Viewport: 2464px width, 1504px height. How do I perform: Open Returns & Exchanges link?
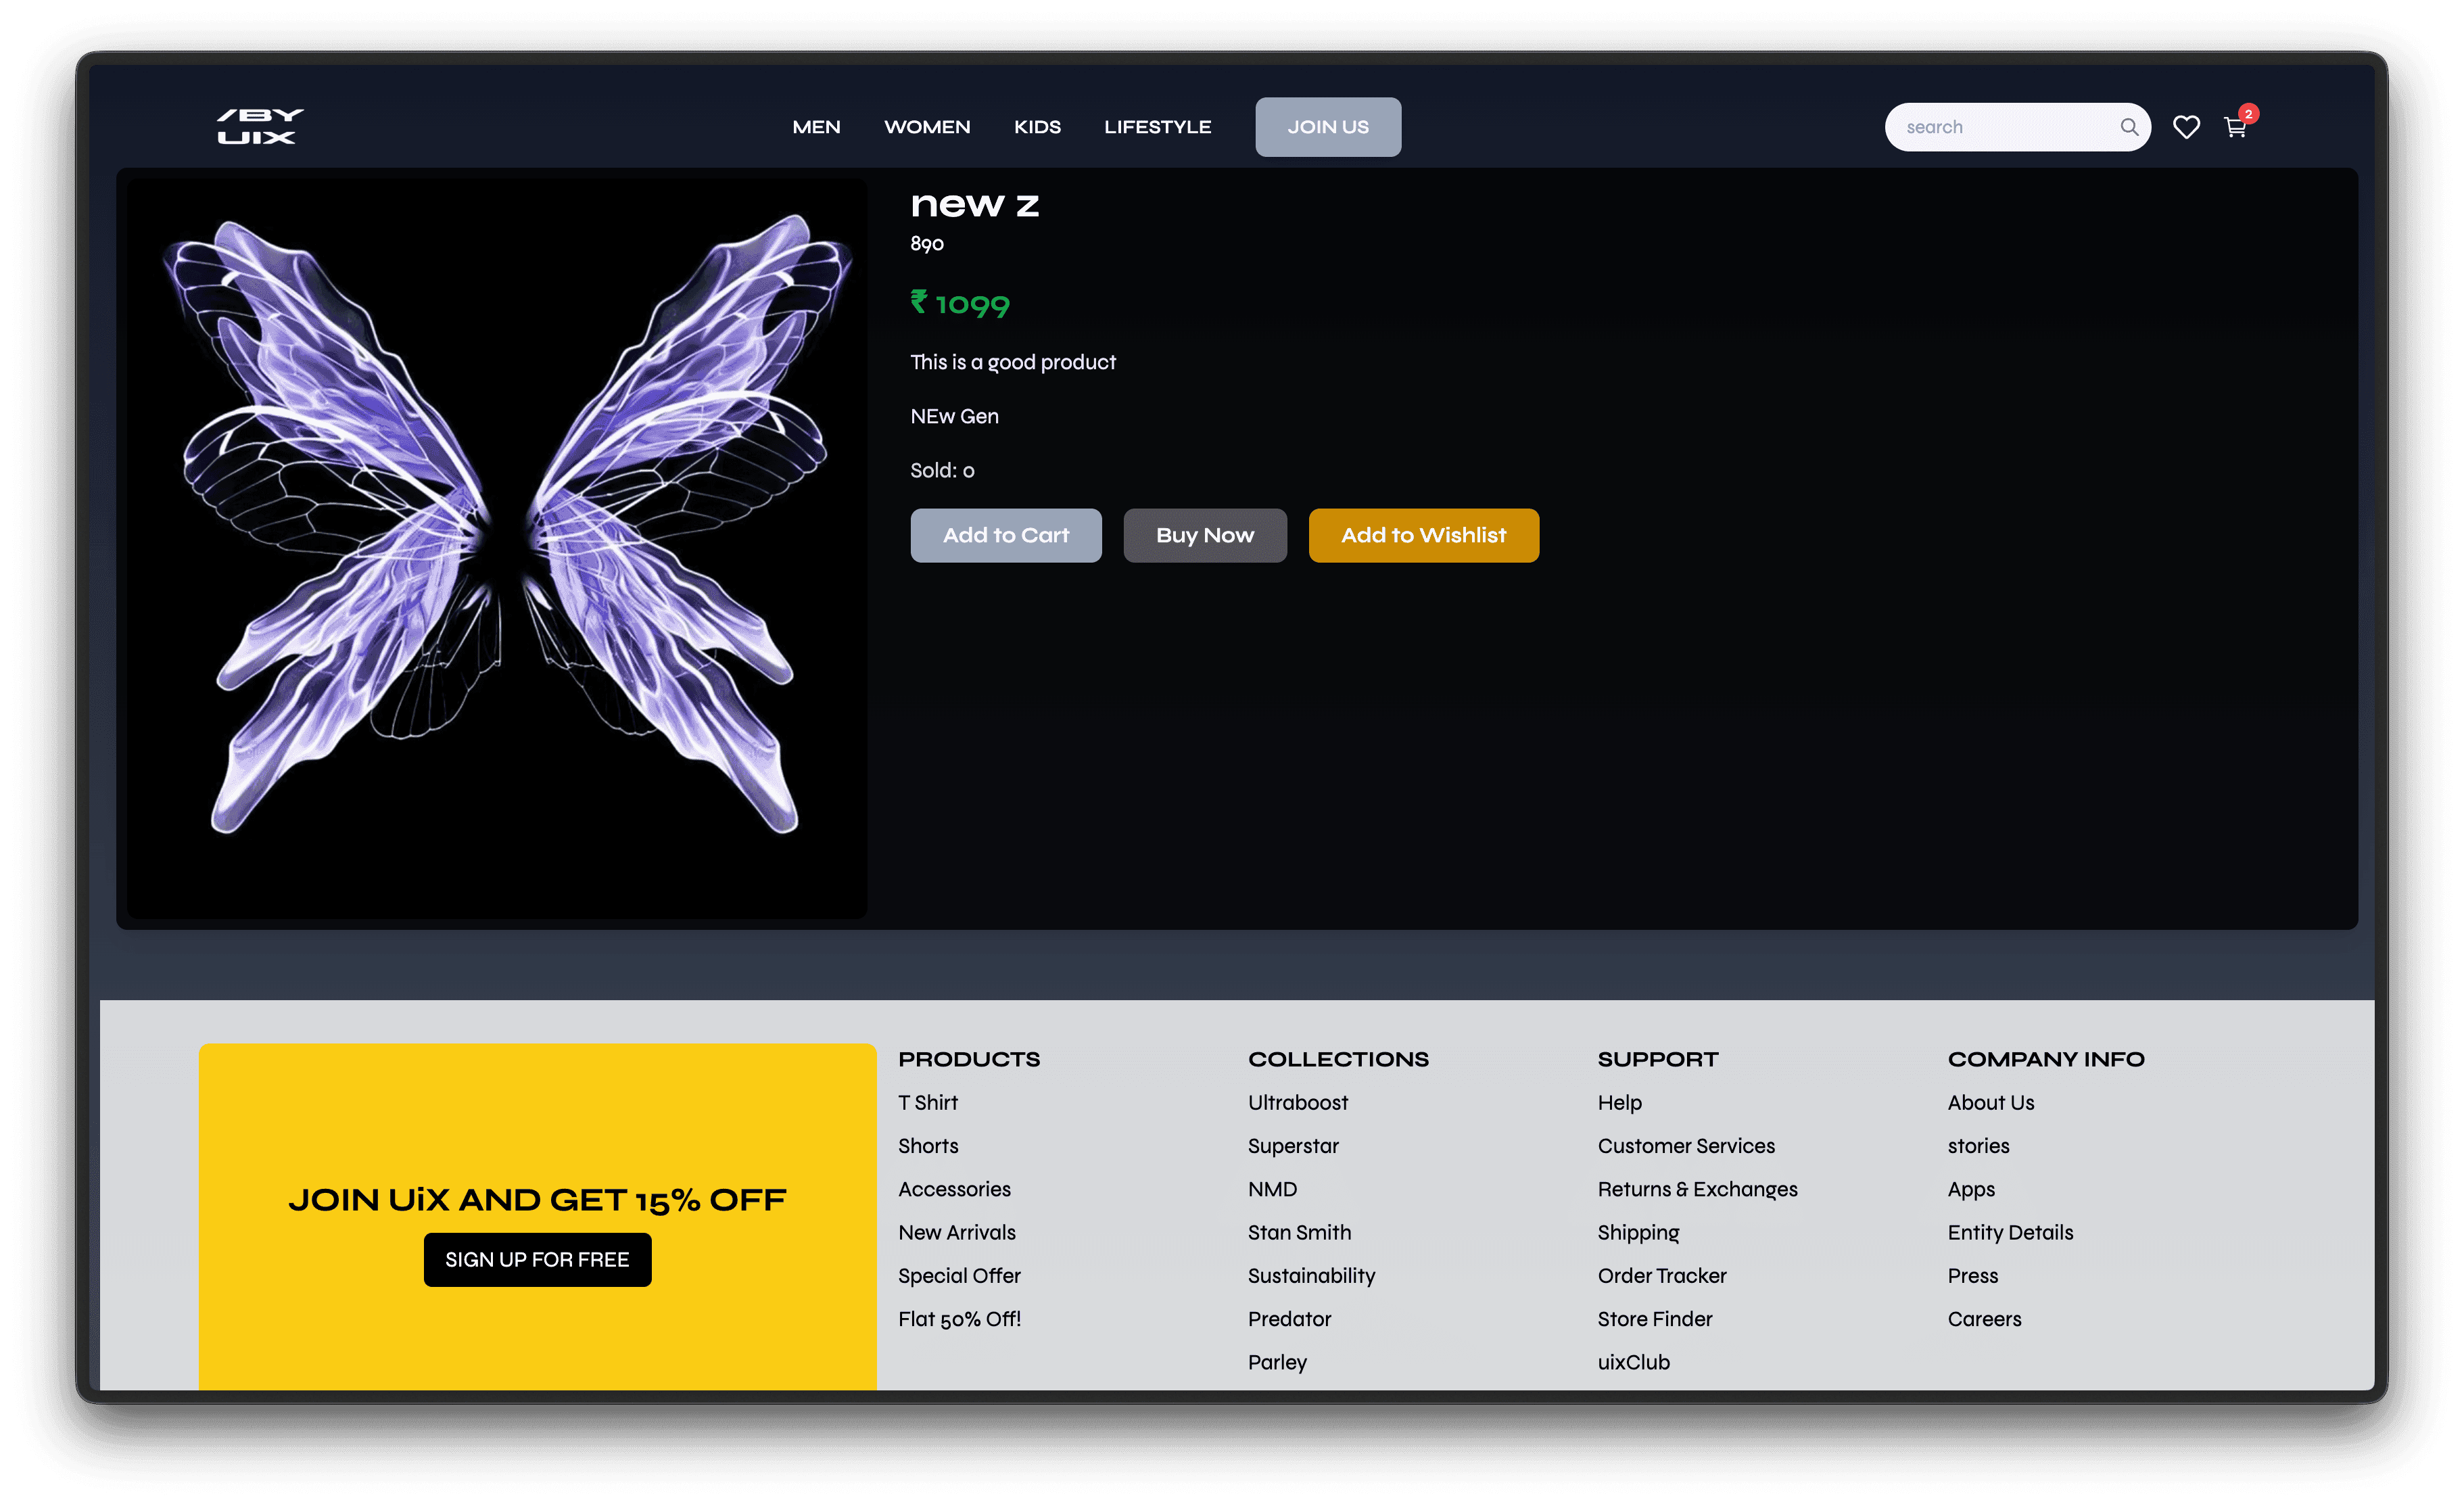(1697, 1189)
